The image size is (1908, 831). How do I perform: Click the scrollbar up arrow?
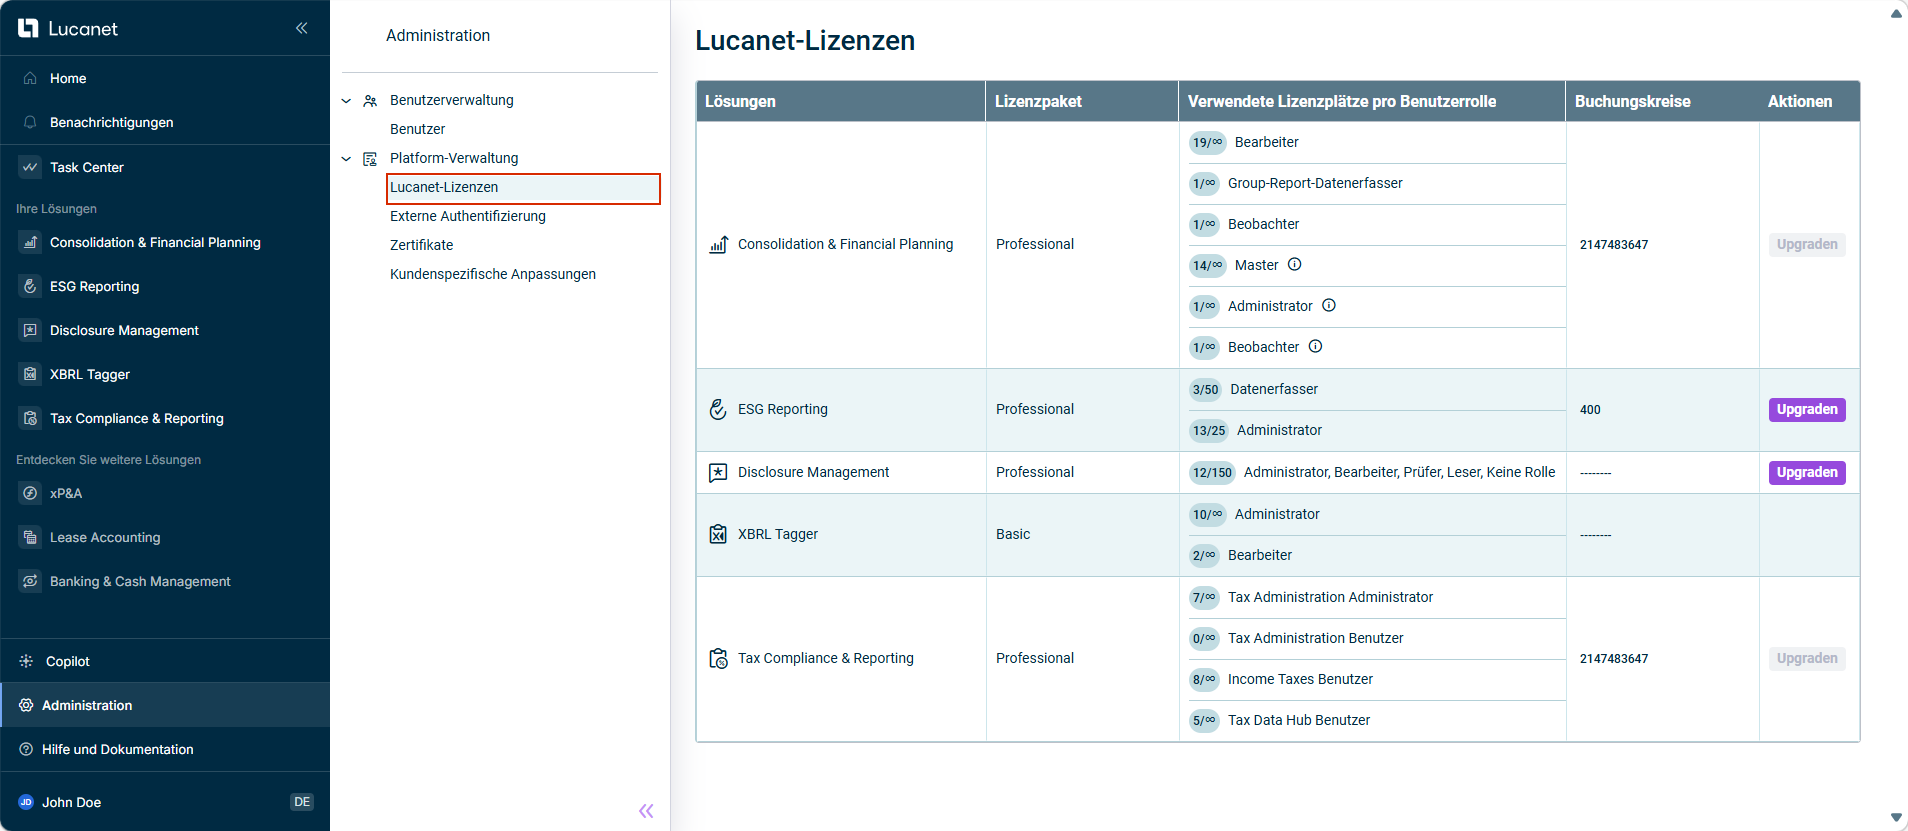point(1896,14)
